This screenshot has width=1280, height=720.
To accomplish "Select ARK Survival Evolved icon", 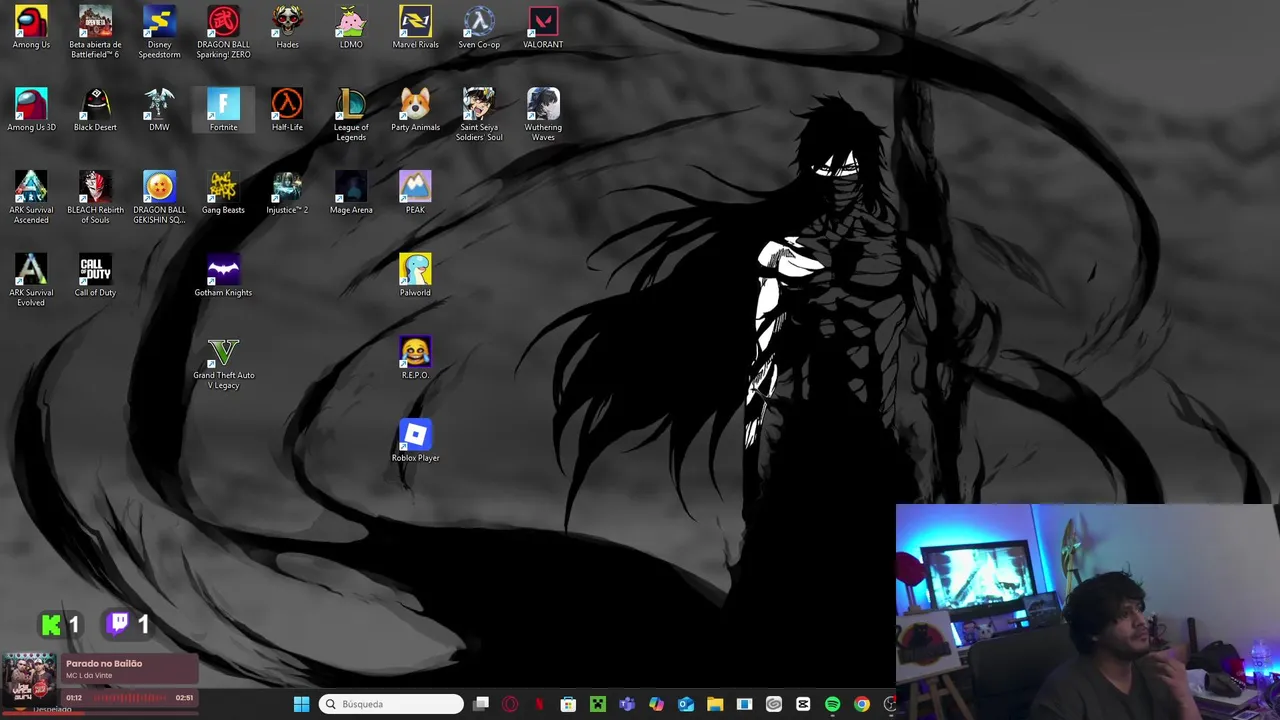I will (x=31, y=281).
